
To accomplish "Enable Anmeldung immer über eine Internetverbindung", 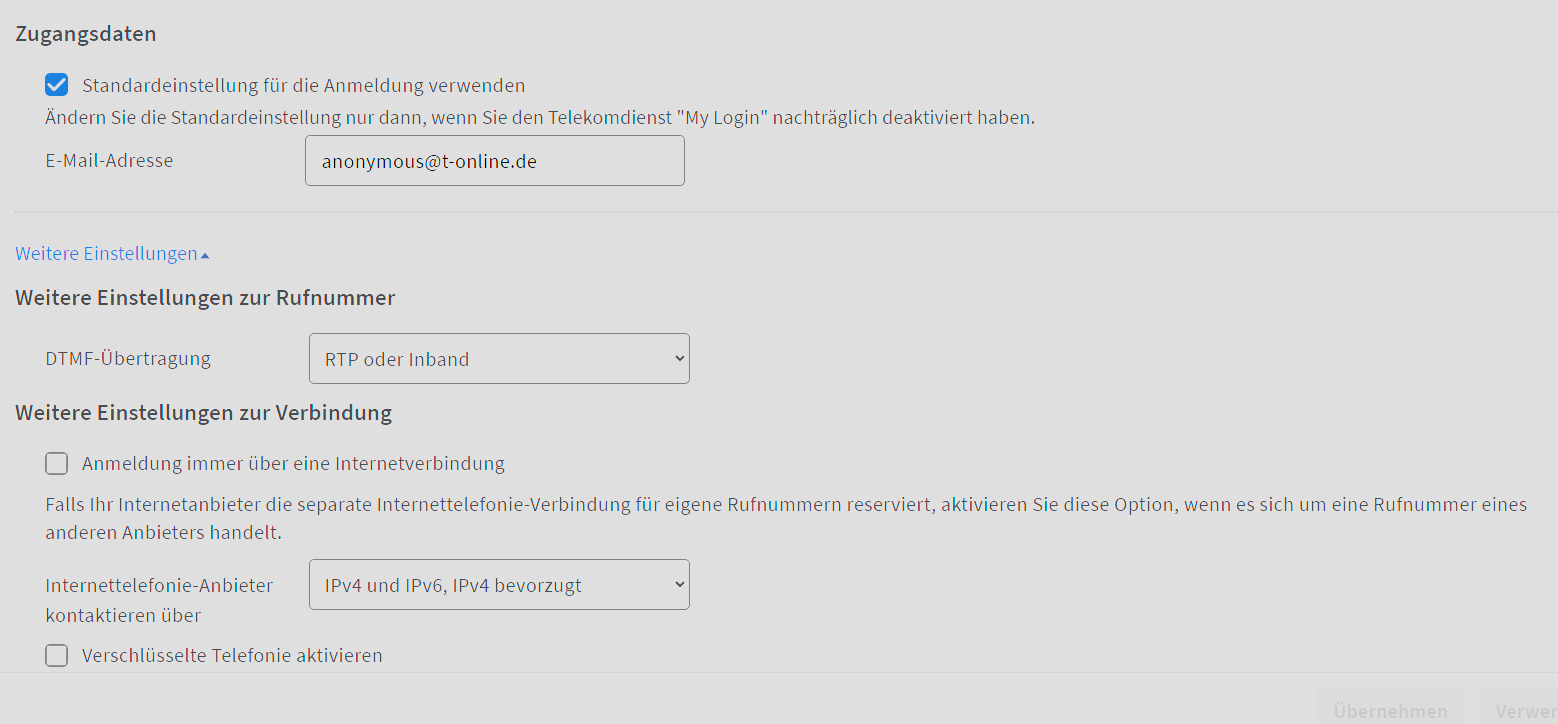I will pos(57,463).
